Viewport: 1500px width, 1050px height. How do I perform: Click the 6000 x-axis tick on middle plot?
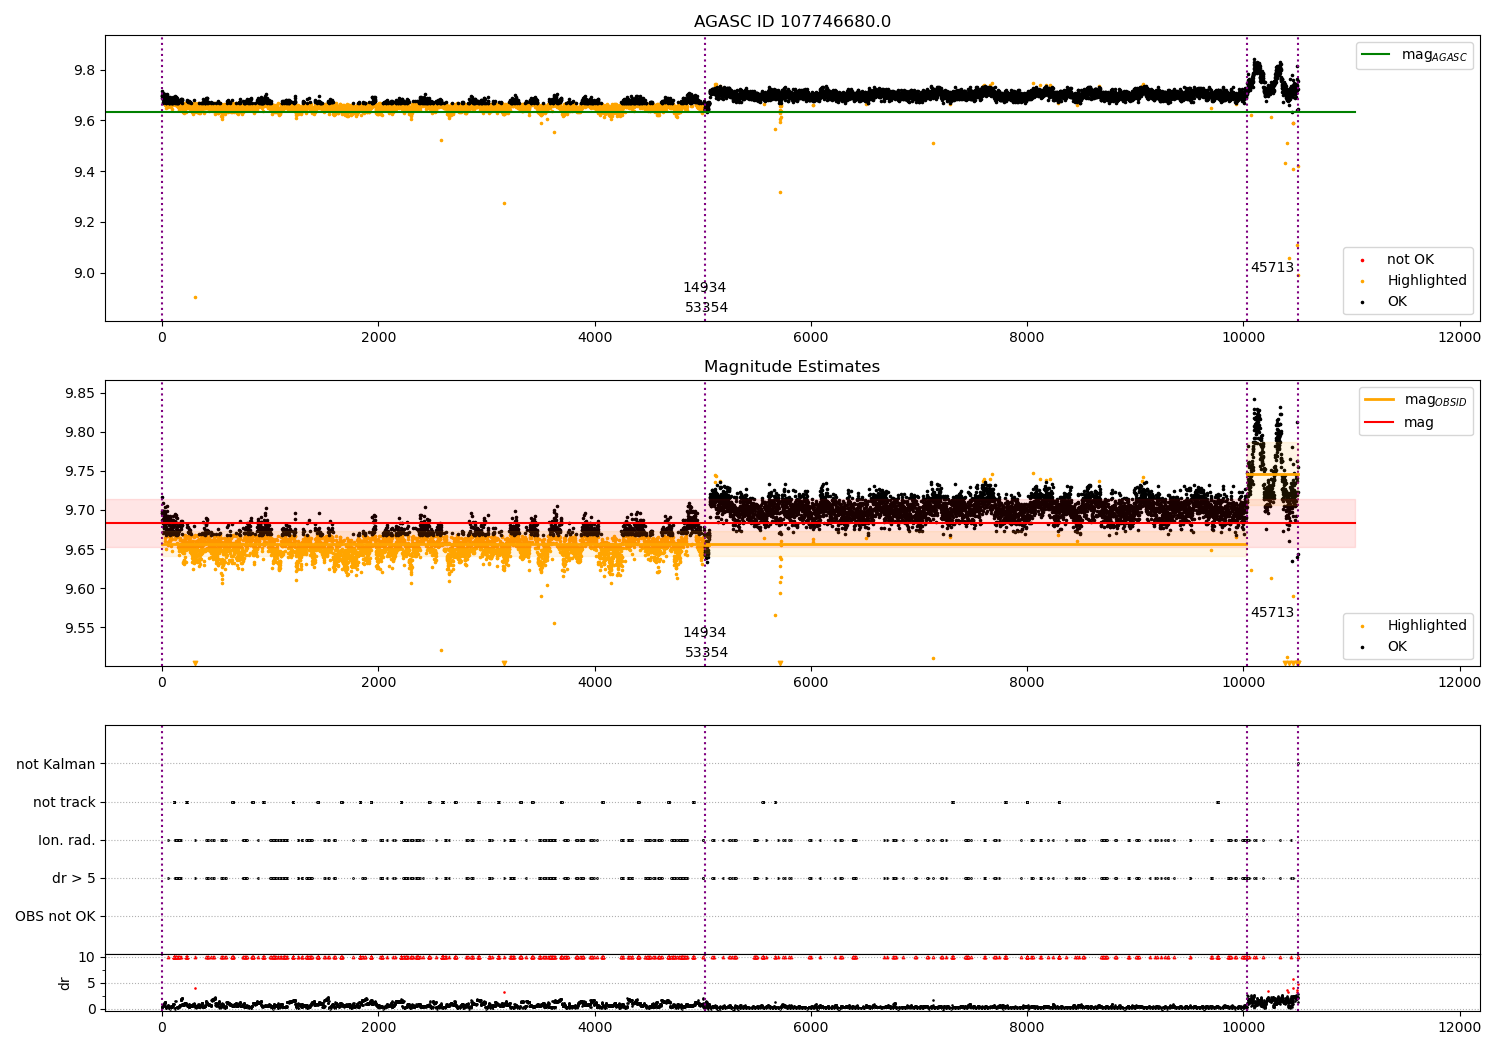pyautogui.click(x=811, y=682)
